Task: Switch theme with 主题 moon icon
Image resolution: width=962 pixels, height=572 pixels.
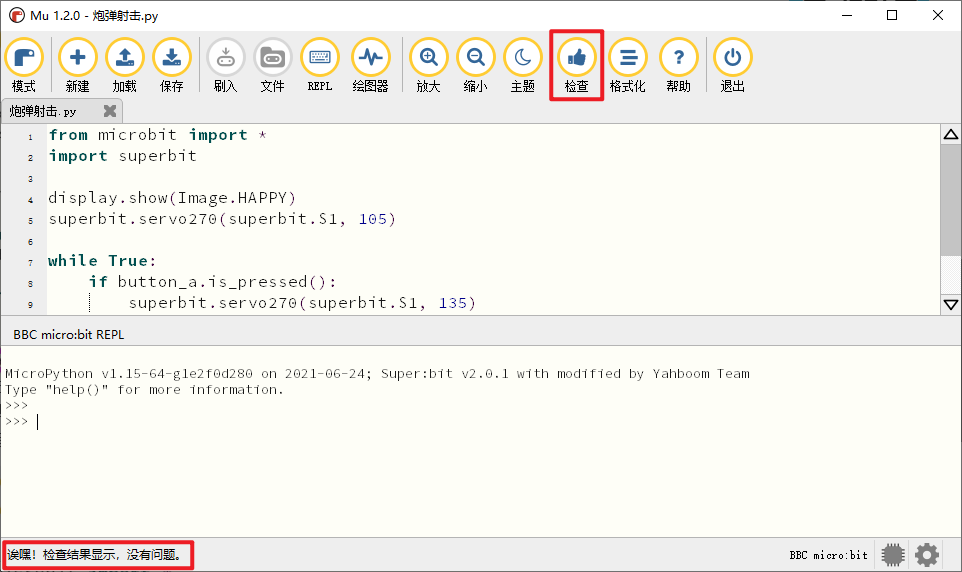Action: pyautogui.click(x=523, y=65)
